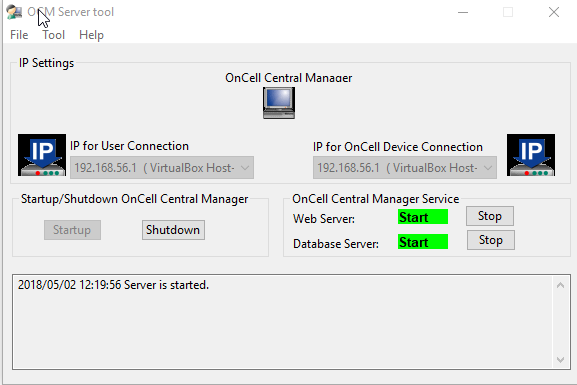Click the green Database Server Start status indicator
The image size is (577, 385).
pyautogui.click(x=423, y=242)
